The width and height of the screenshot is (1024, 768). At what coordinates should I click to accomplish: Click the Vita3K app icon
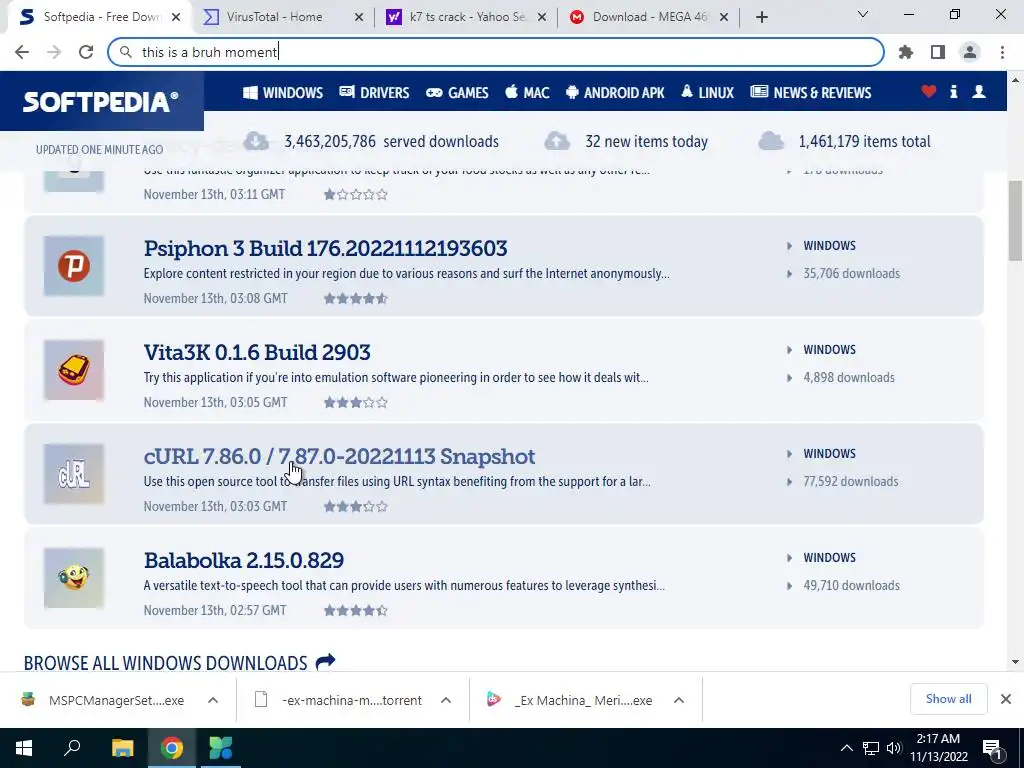pyautogui.click(x=74, y=370)
